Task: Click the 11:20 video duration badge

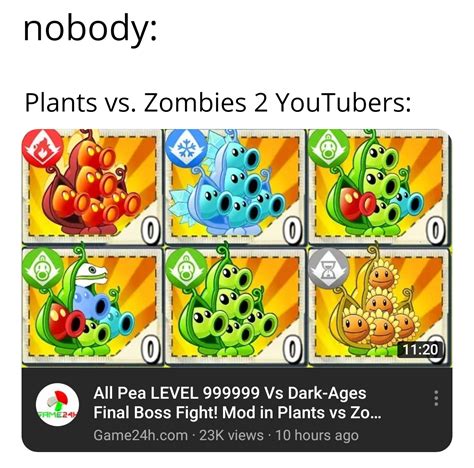Action: (x=421, y=349)
